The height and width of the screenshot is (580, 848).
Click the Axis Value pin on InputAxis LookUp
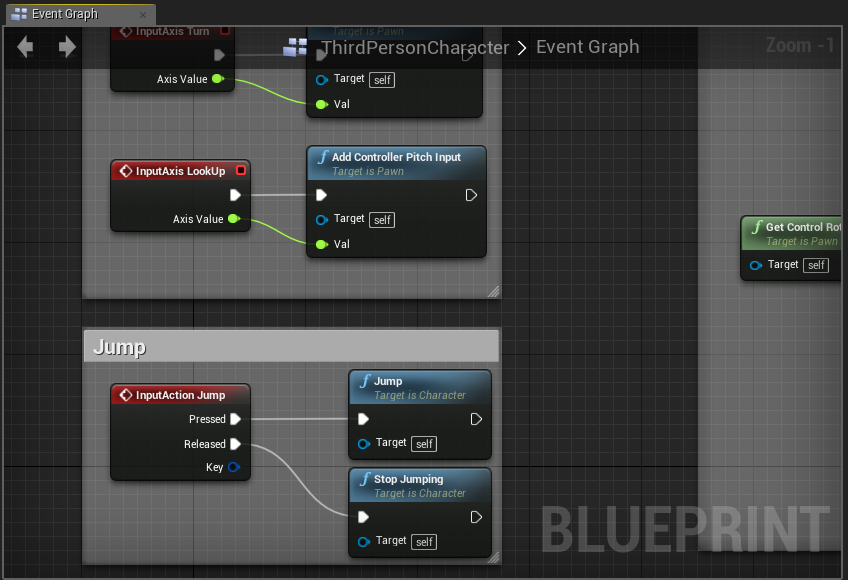point(234,219)
